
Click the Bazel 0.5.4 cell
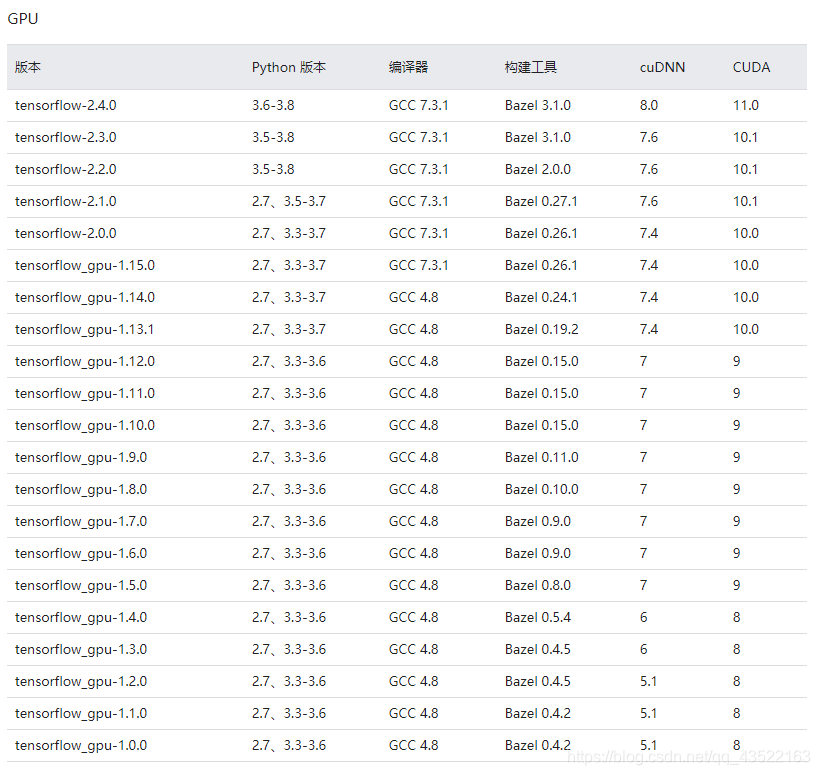(x=538, y=617)
